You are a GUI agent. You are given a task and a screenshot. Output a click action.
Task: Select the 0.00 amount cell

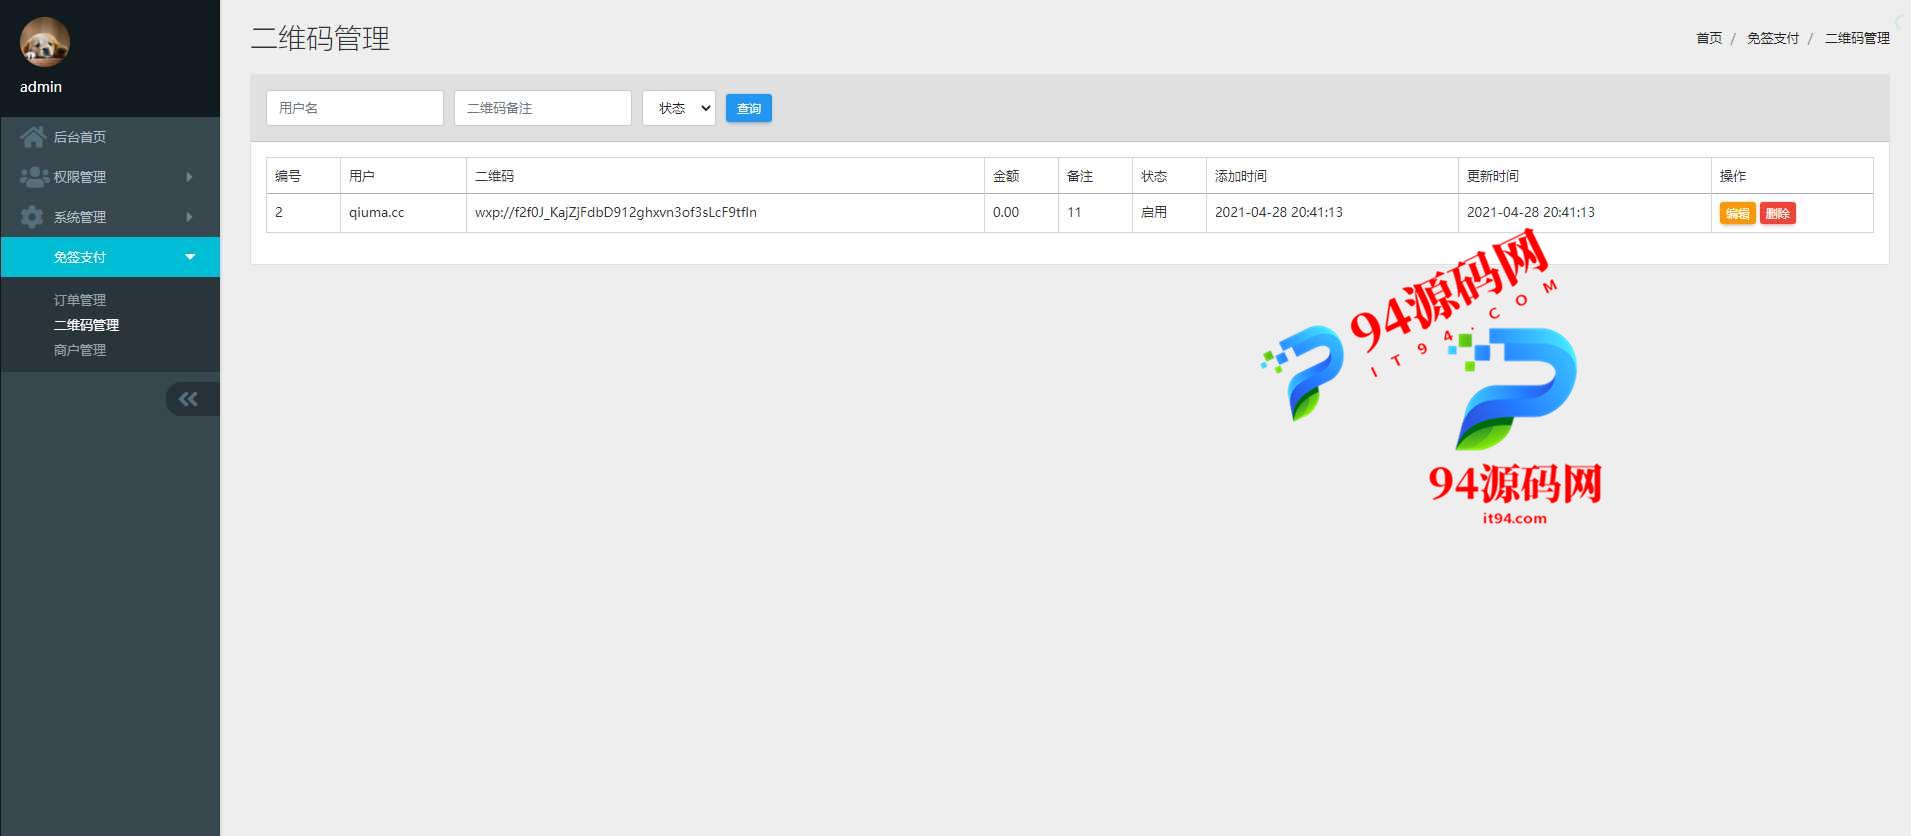pos(1021,213)
